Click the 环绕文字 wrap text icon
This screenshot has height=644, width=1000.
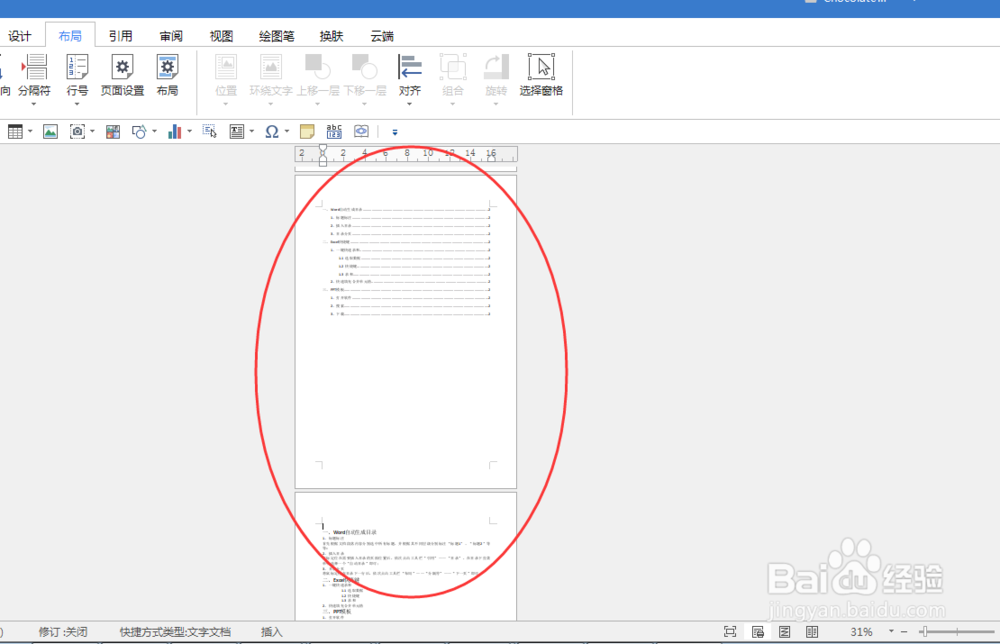click(x=270, y=67)
